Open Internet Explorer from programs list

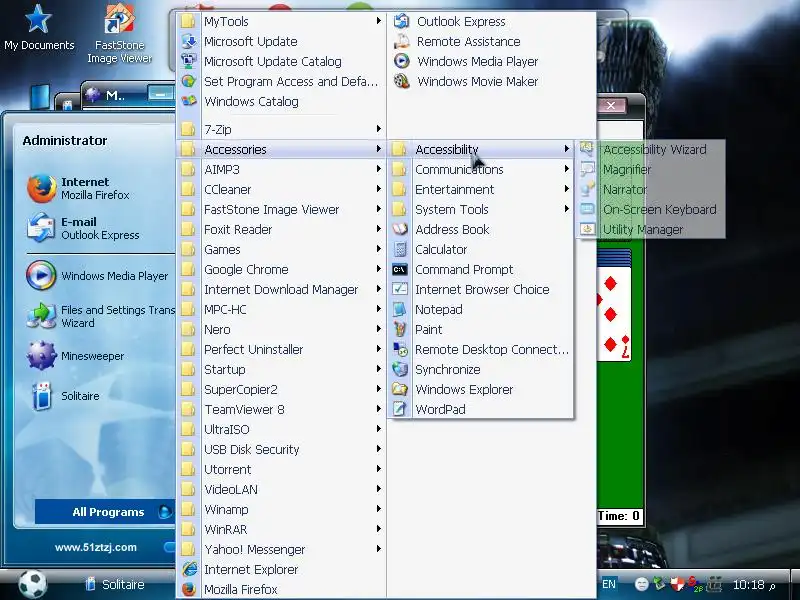(x=281, y=569)
